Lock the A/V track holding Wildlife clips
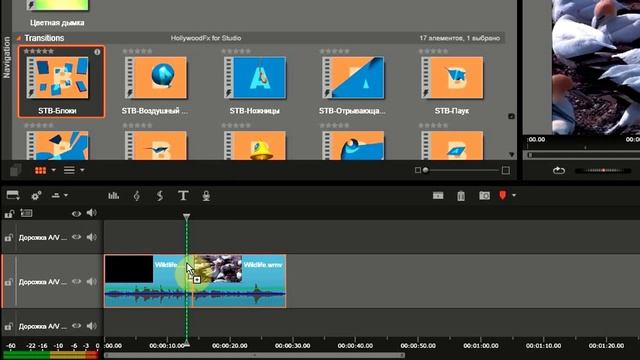This screenshot has width=640, height=360. 9,282
